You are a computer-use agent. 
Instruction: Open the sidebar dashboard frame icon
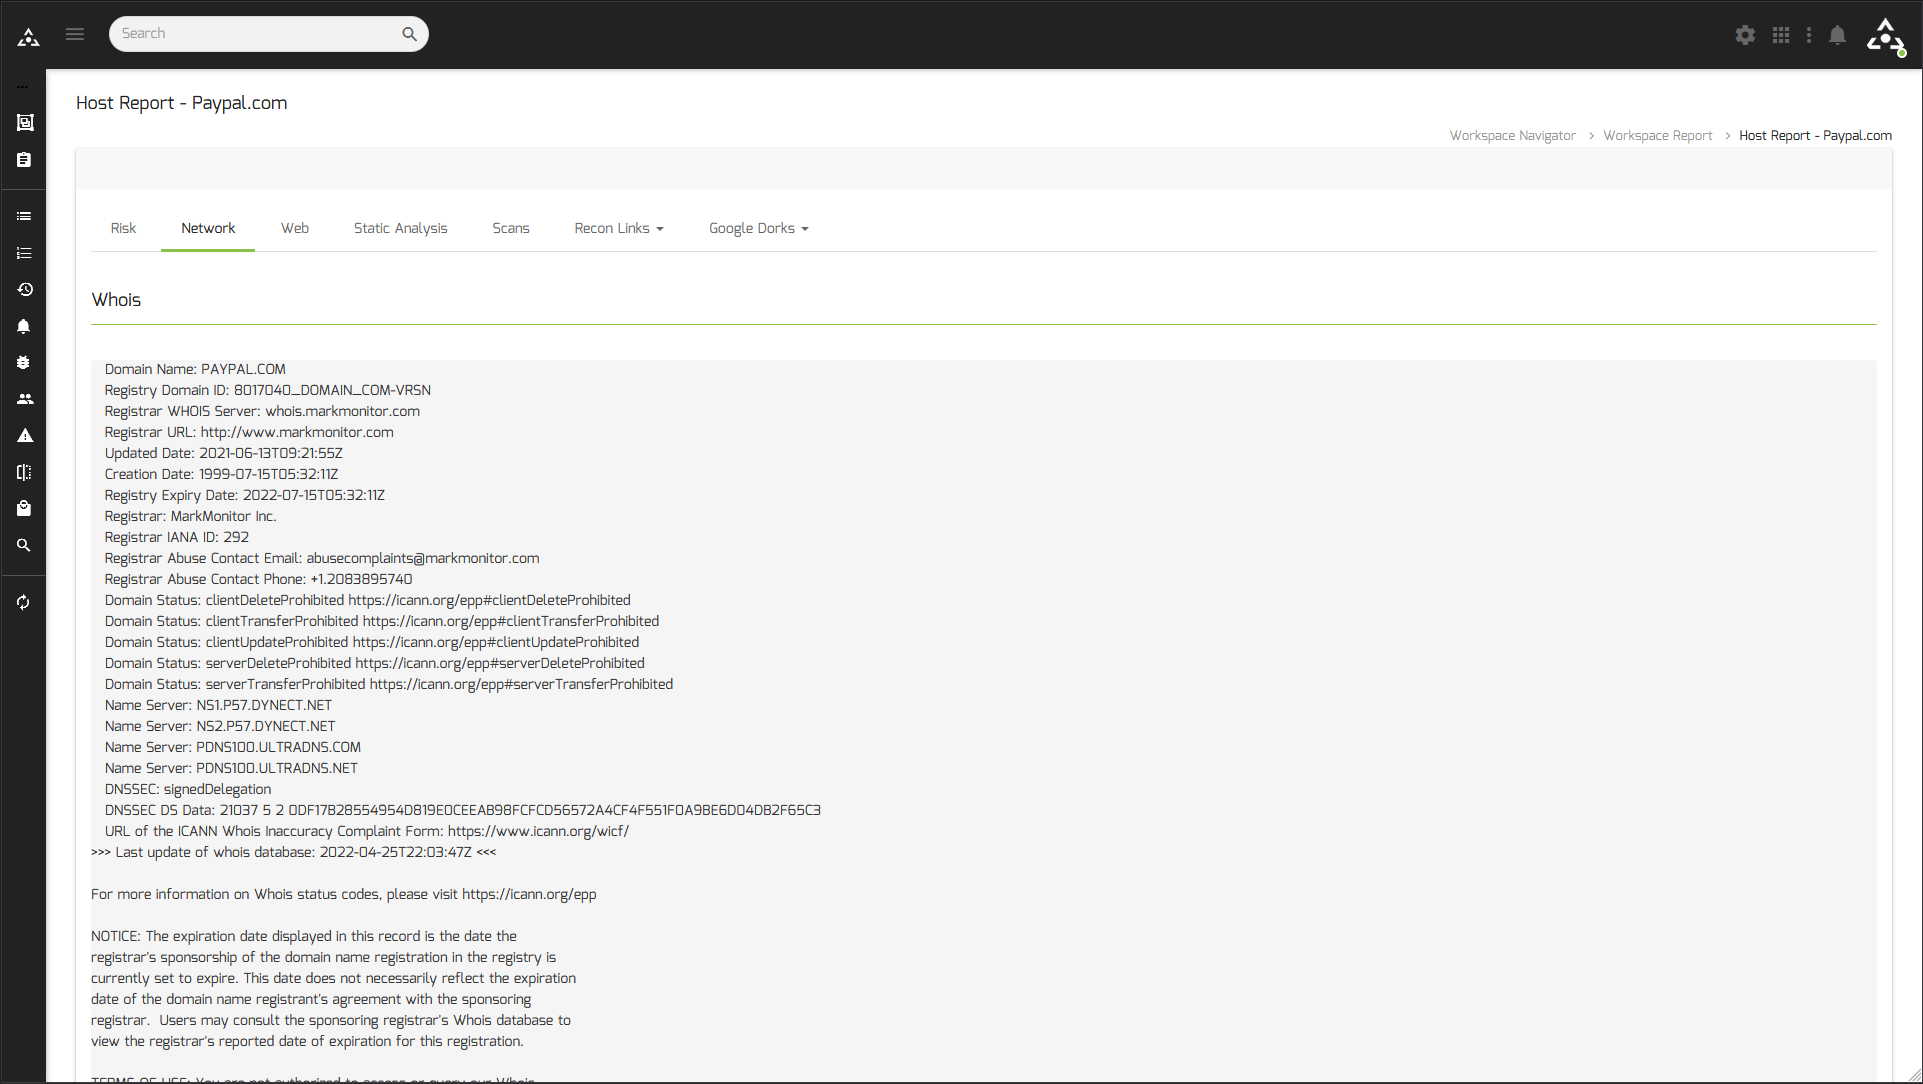pyautogui.click(x=25, y=123)
